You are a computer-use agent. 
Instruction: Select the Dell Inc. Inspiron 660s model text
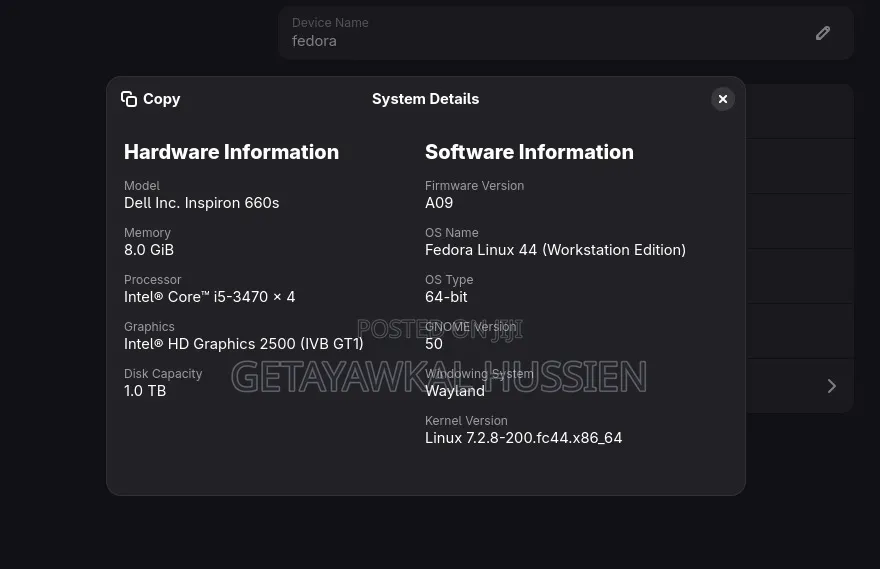[201, 203]
